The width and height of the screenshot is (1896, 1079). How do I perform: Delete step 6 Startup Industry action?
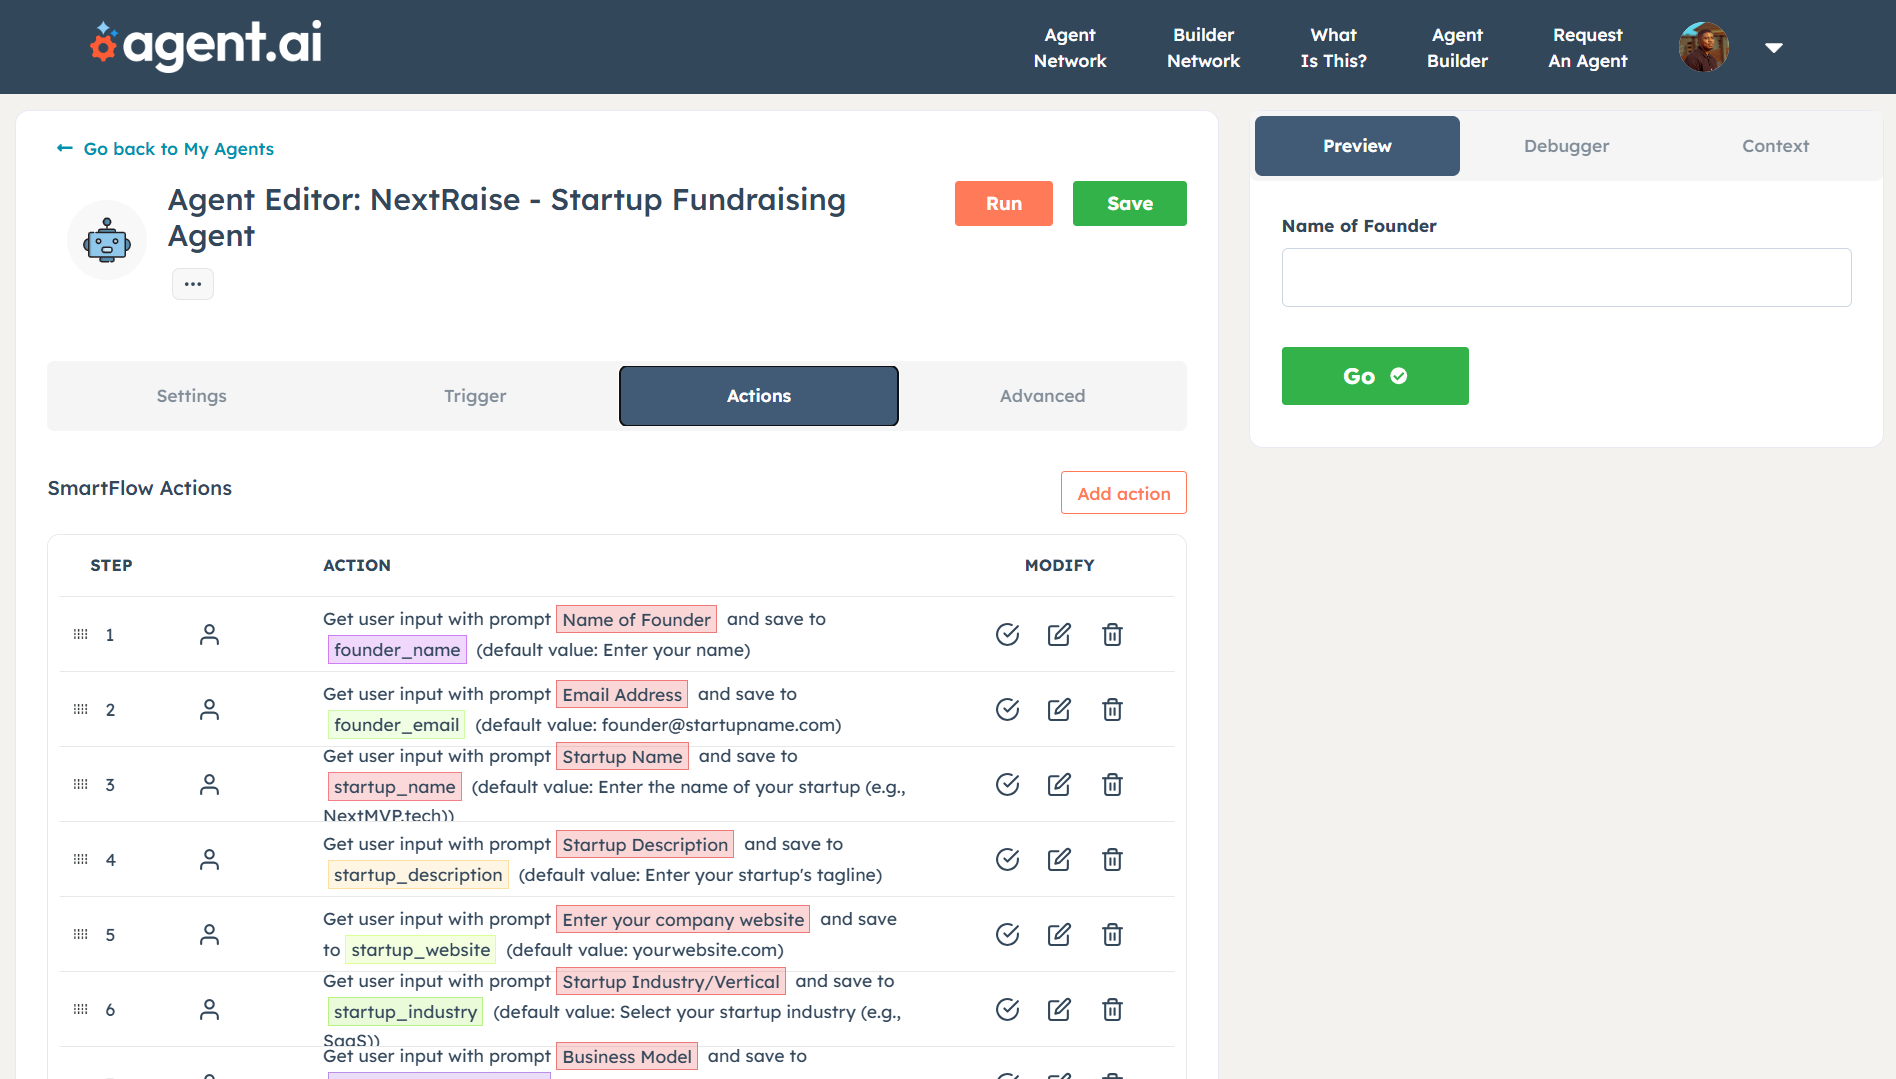(1112, 1010)
